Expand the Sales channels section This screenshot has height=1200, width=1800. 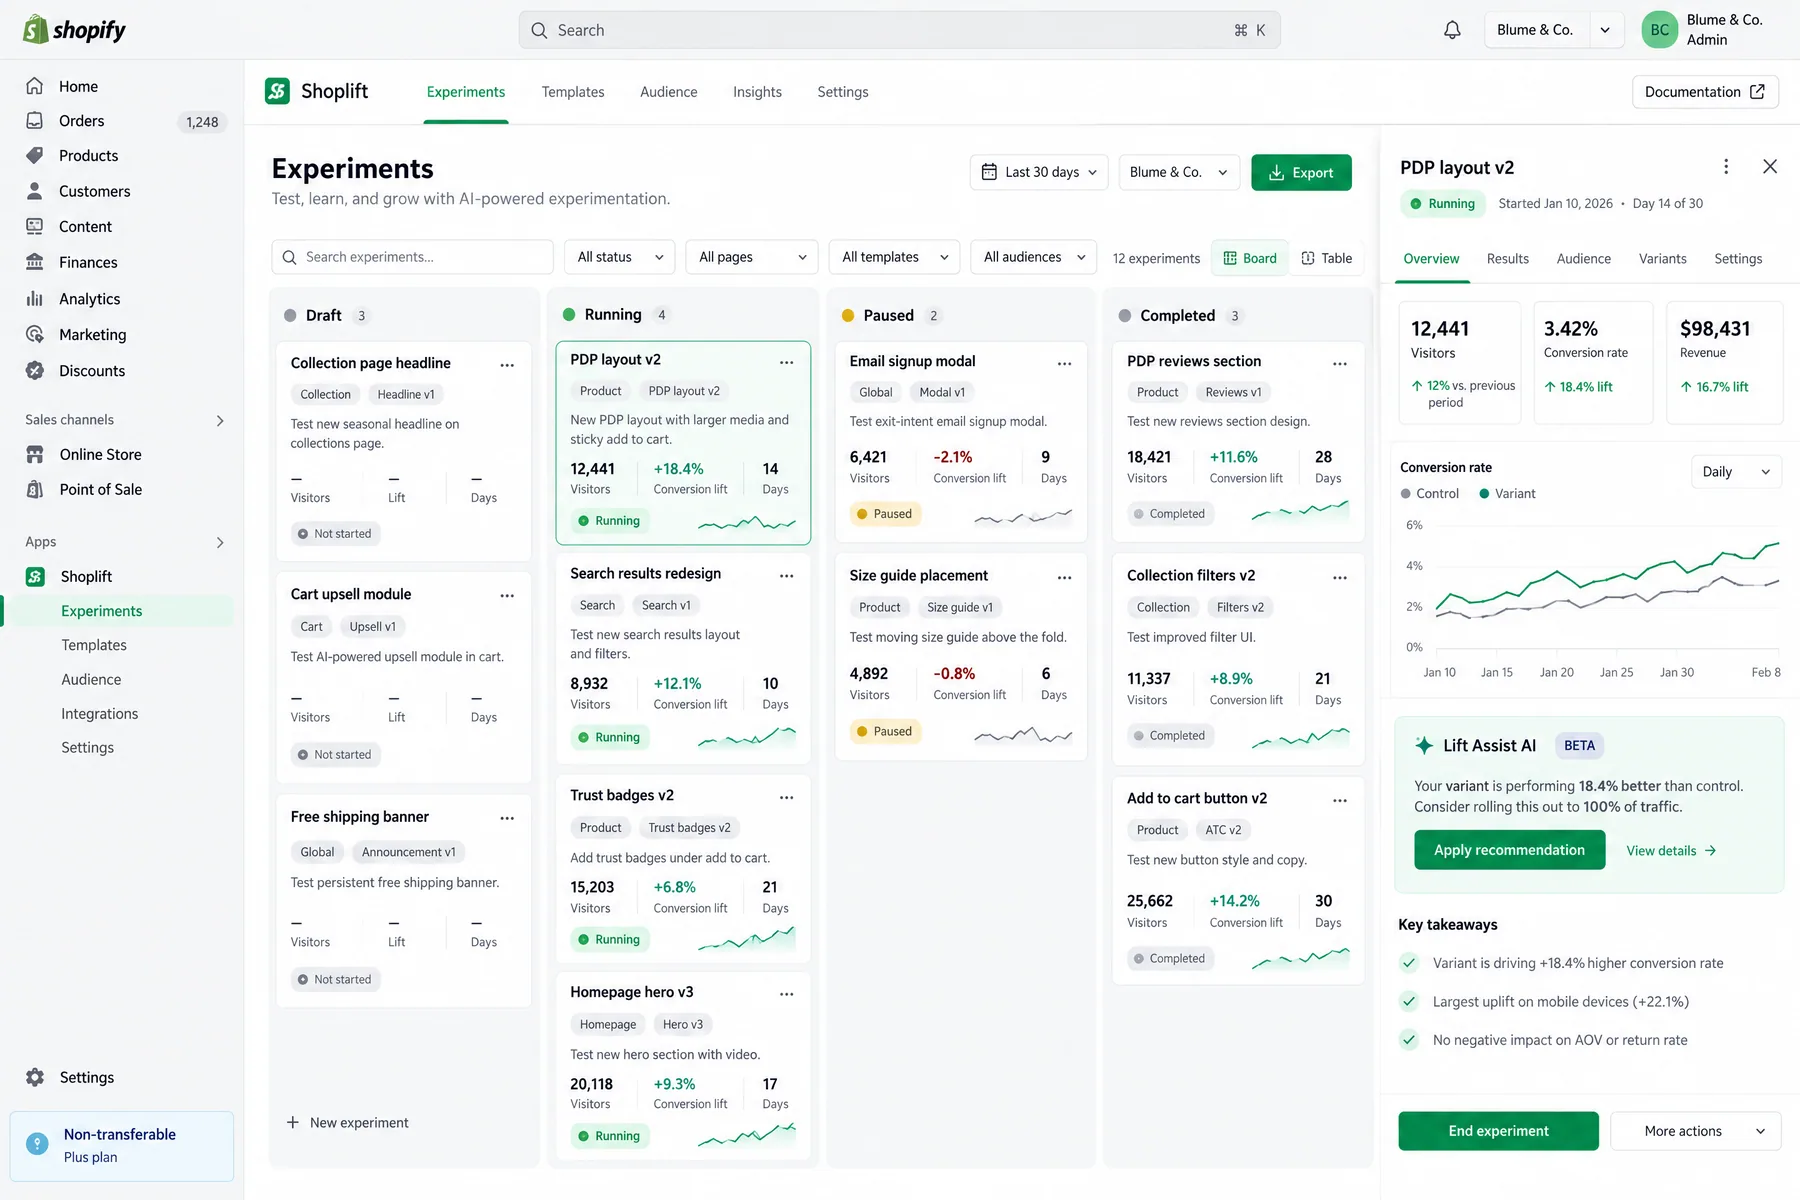click(220, 420)
